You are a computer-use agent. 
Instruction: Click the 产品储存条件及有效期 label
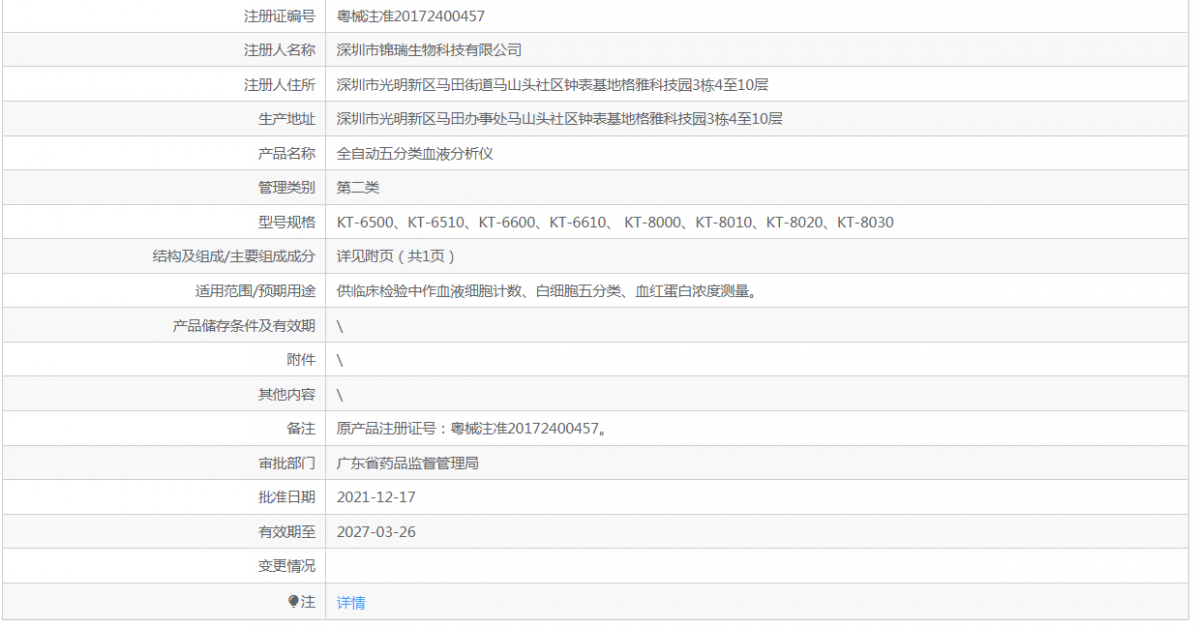tap(244, 325)
